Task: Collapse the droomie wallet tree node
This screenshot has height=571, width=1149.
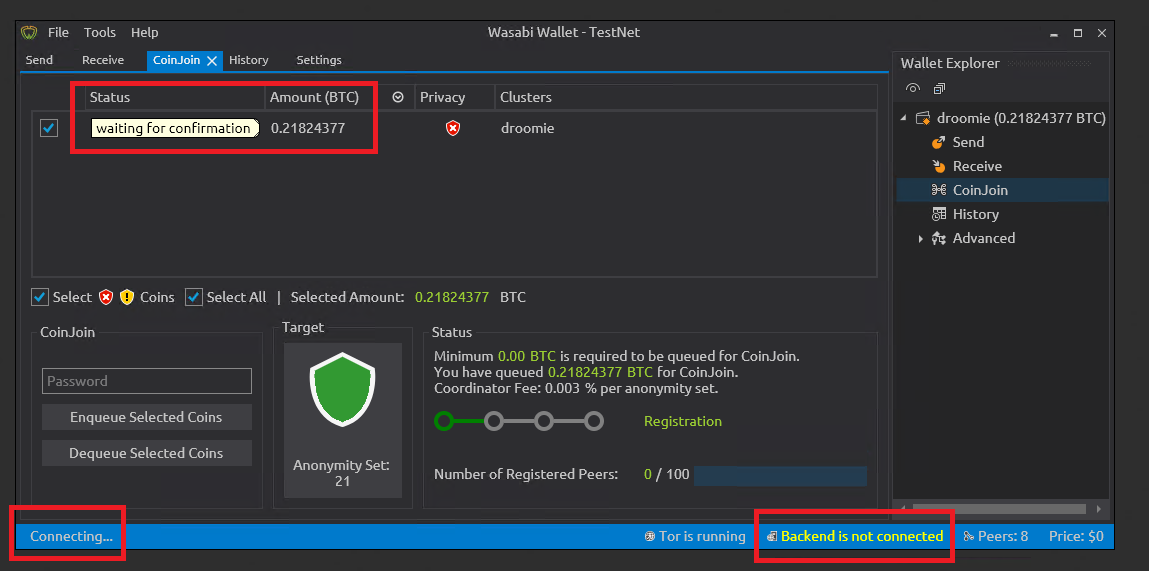Action: tap(903, 118)
